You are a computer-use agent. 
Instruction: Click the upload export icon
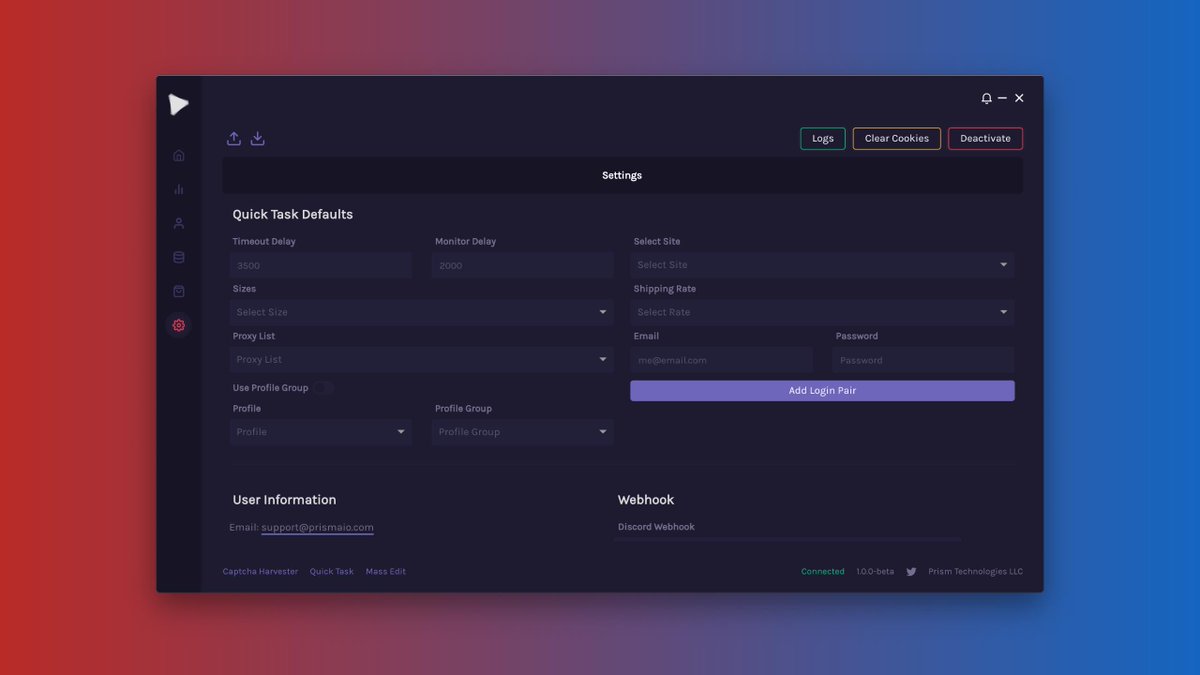coord(234,138)
